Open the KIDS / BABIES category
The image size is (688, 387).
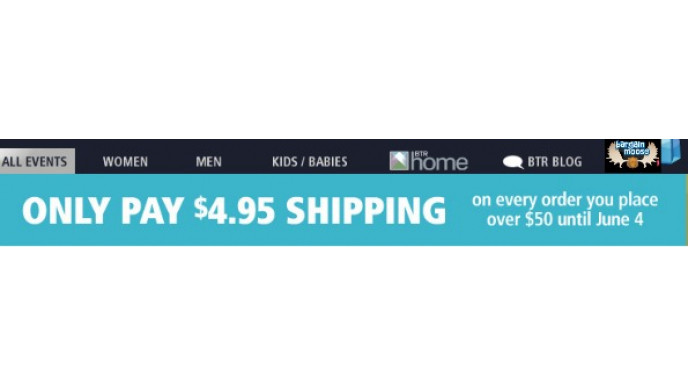309,161
